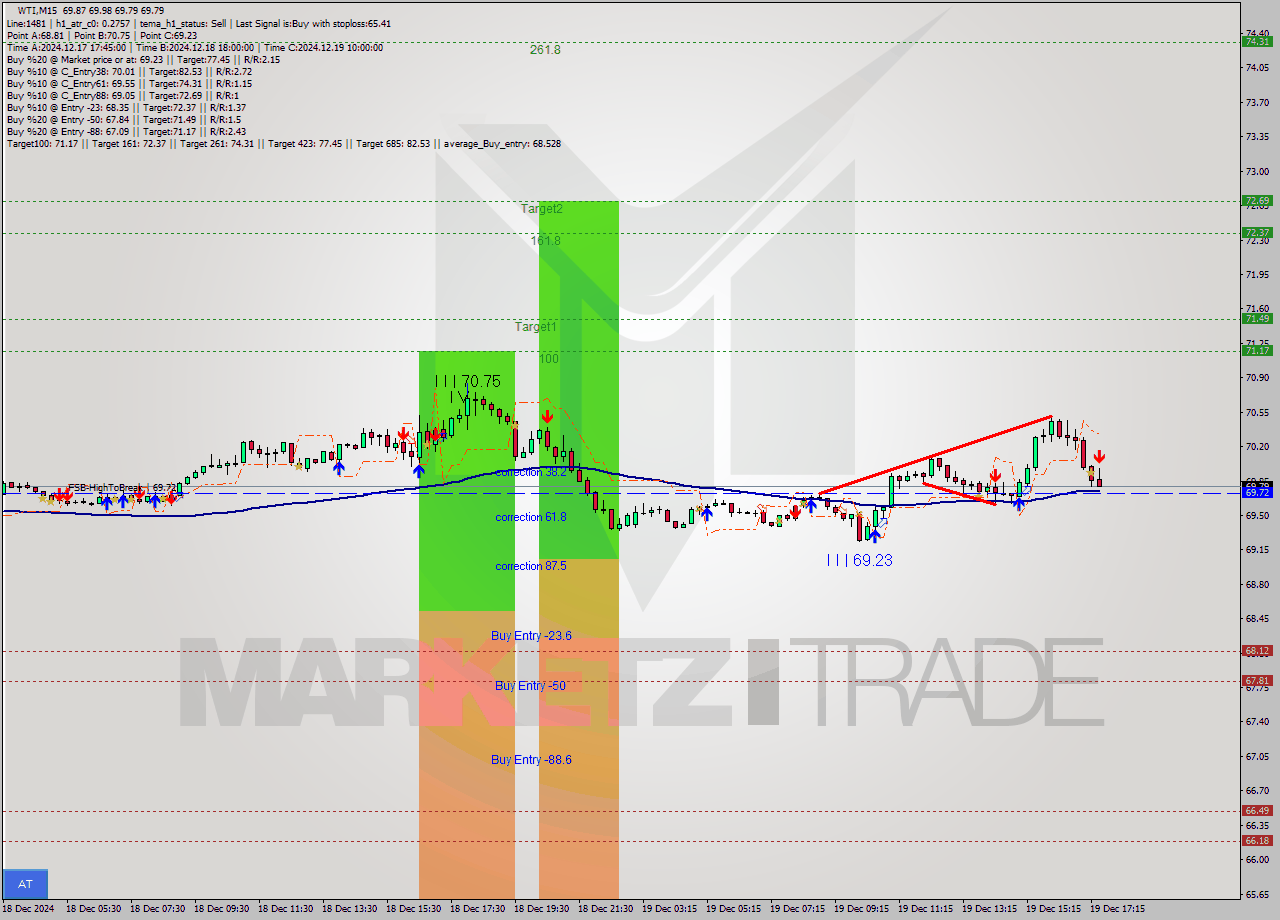The image size is (1280, 920).
Task: Click the 161.8 Fibonacci label
Action: tap(545, 241)
